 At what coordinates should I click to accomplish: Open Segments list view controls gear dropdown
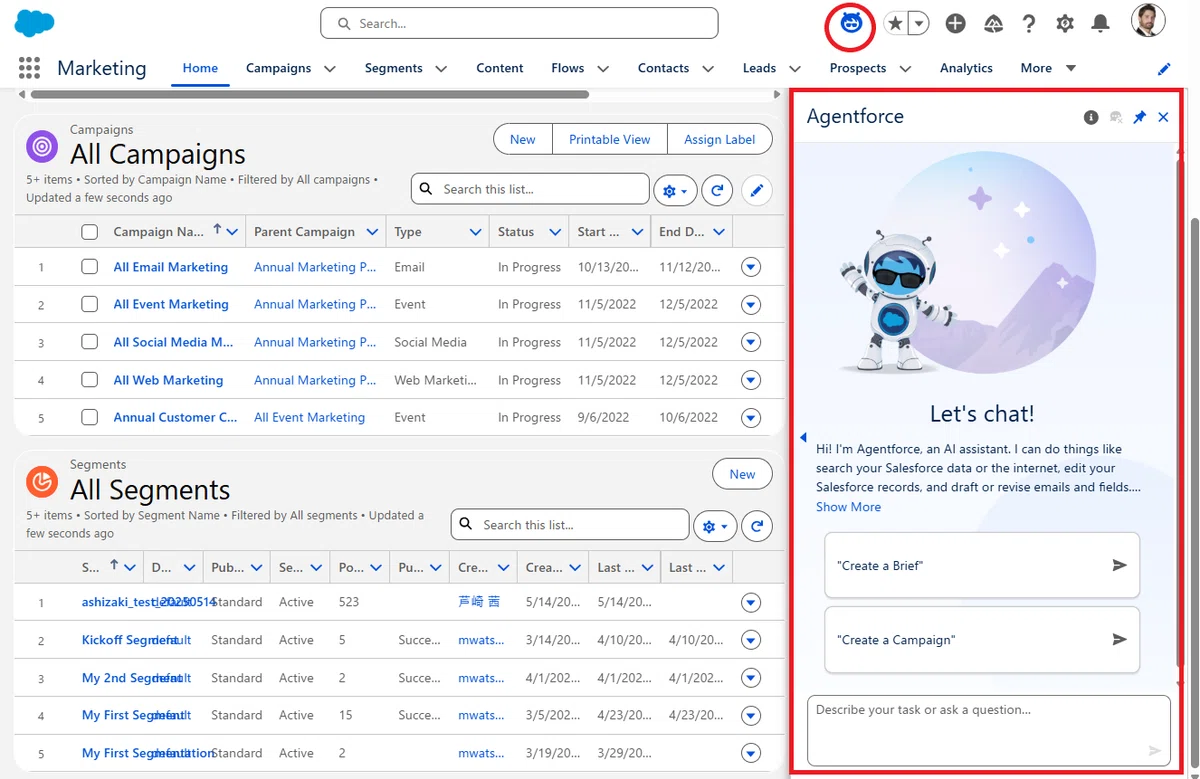point(715,526)
